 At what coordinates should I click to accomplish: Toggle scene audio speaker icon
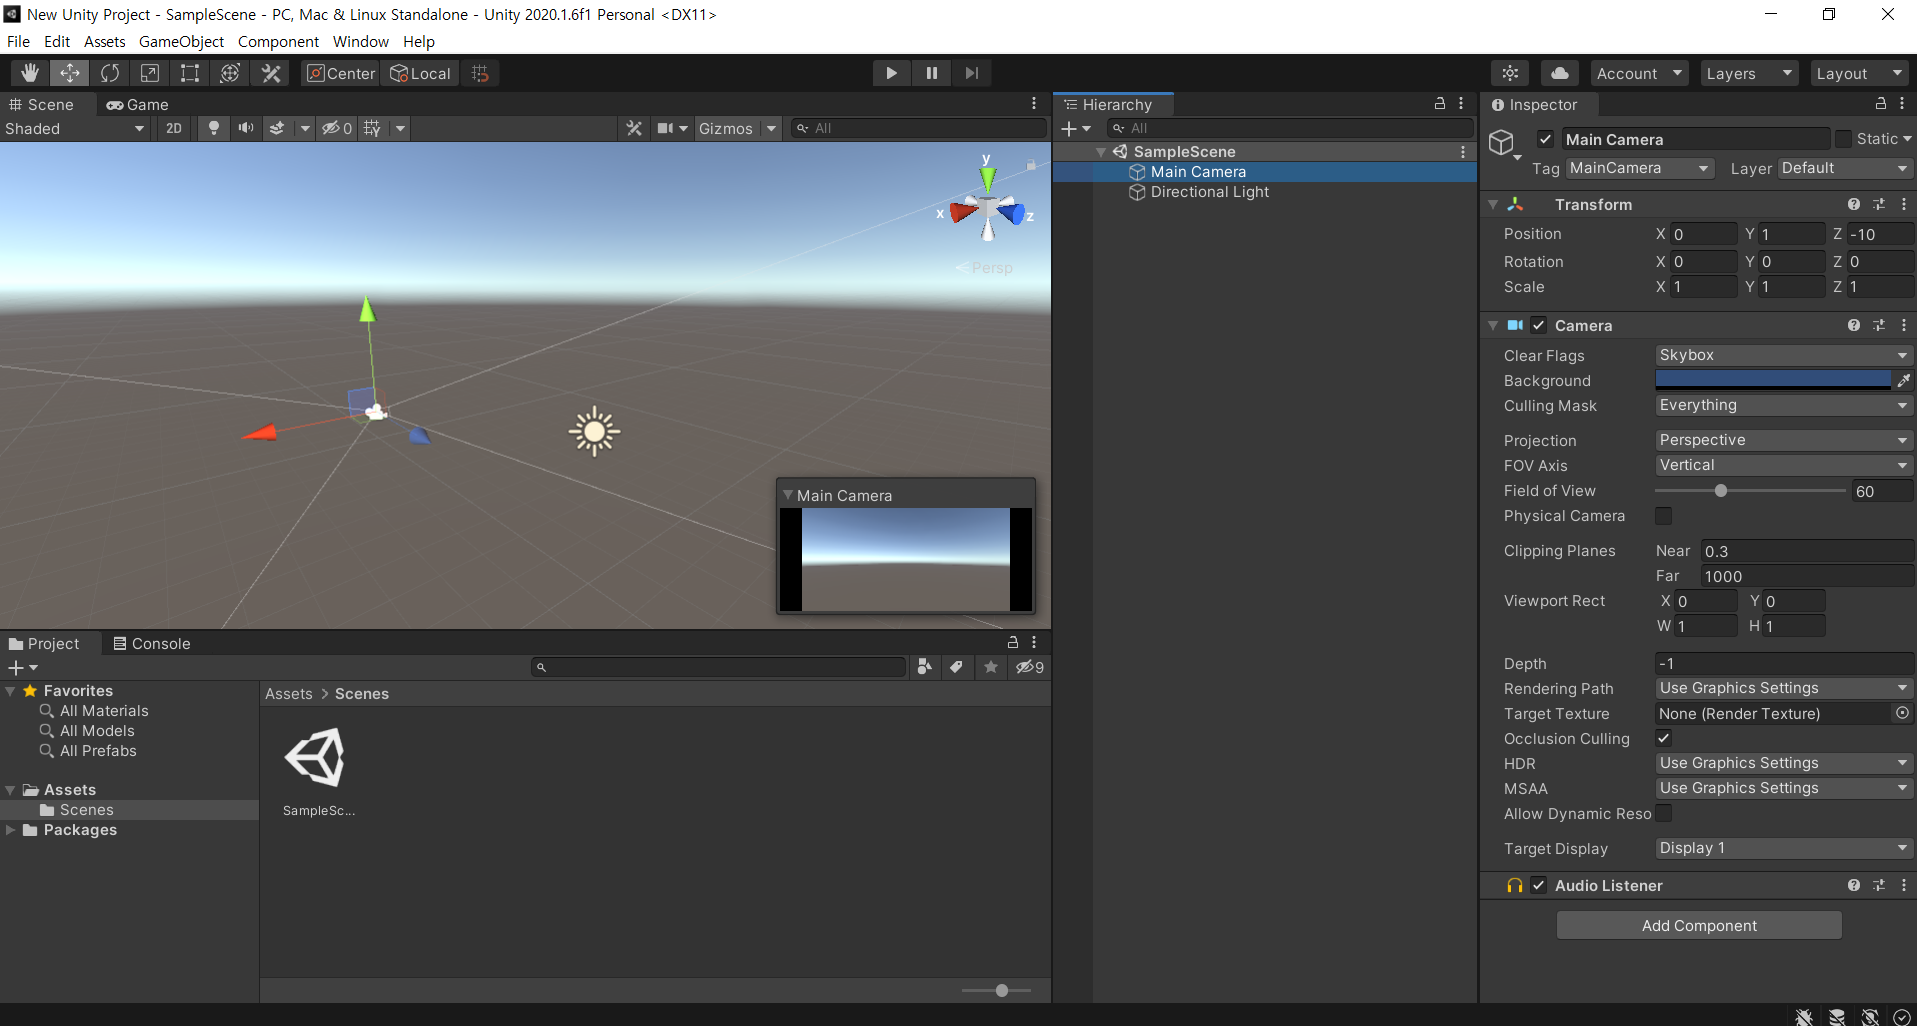coord(245,128)
